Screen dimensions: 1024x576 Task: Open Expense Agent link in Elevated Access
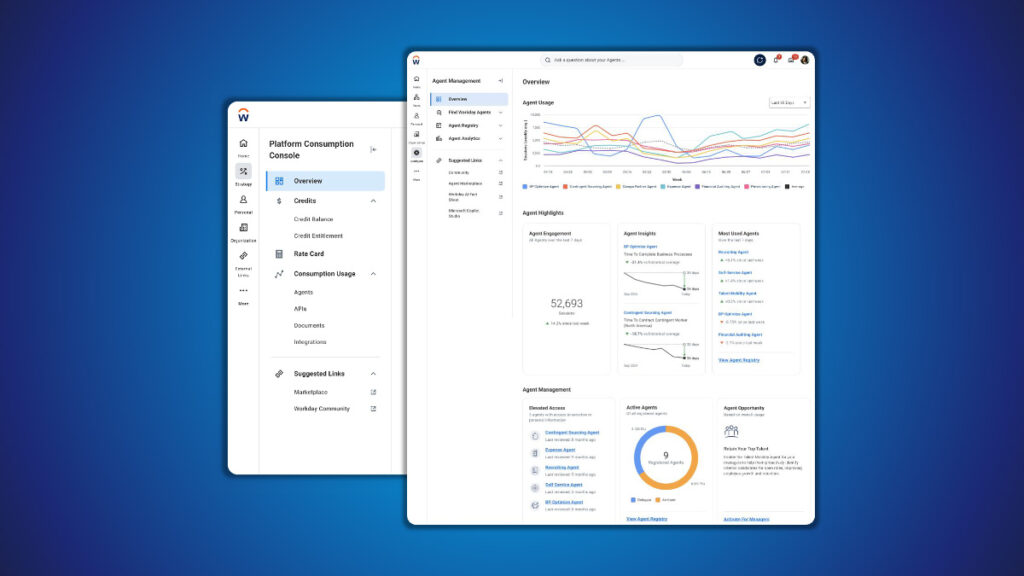tap(560, 450)
